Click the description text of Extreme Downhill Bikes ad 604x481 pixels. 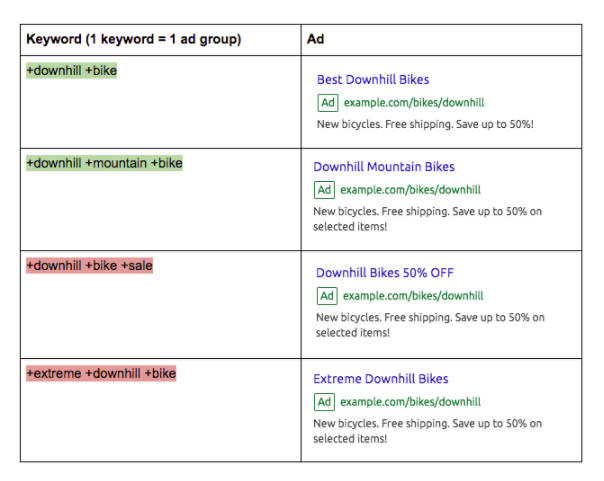click(x=428, y=430)
